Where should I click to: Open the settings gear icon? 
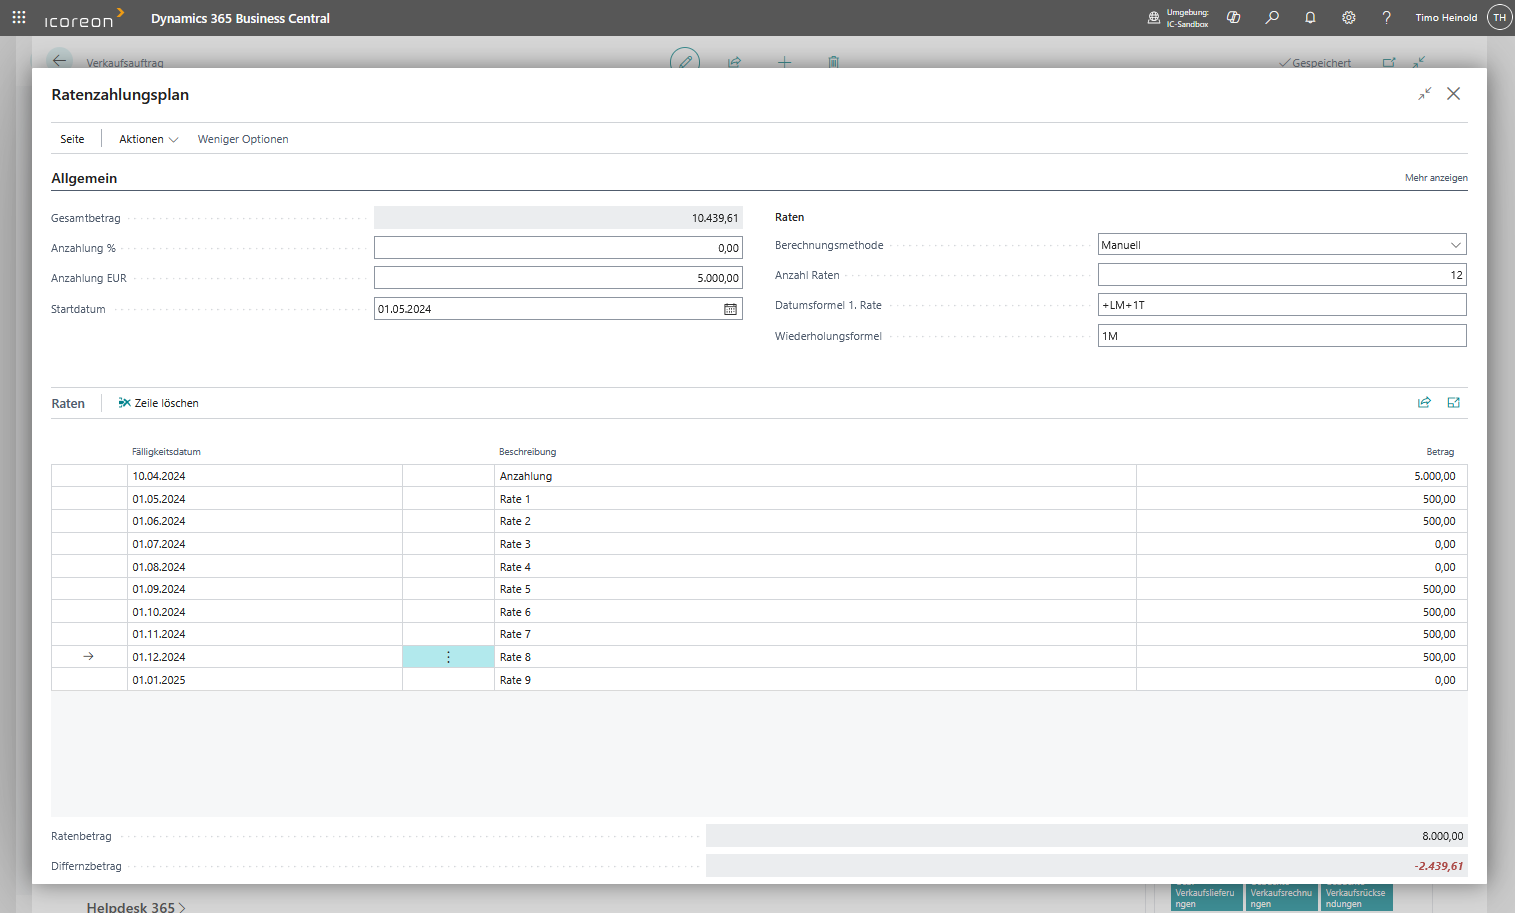(1348, 18)
